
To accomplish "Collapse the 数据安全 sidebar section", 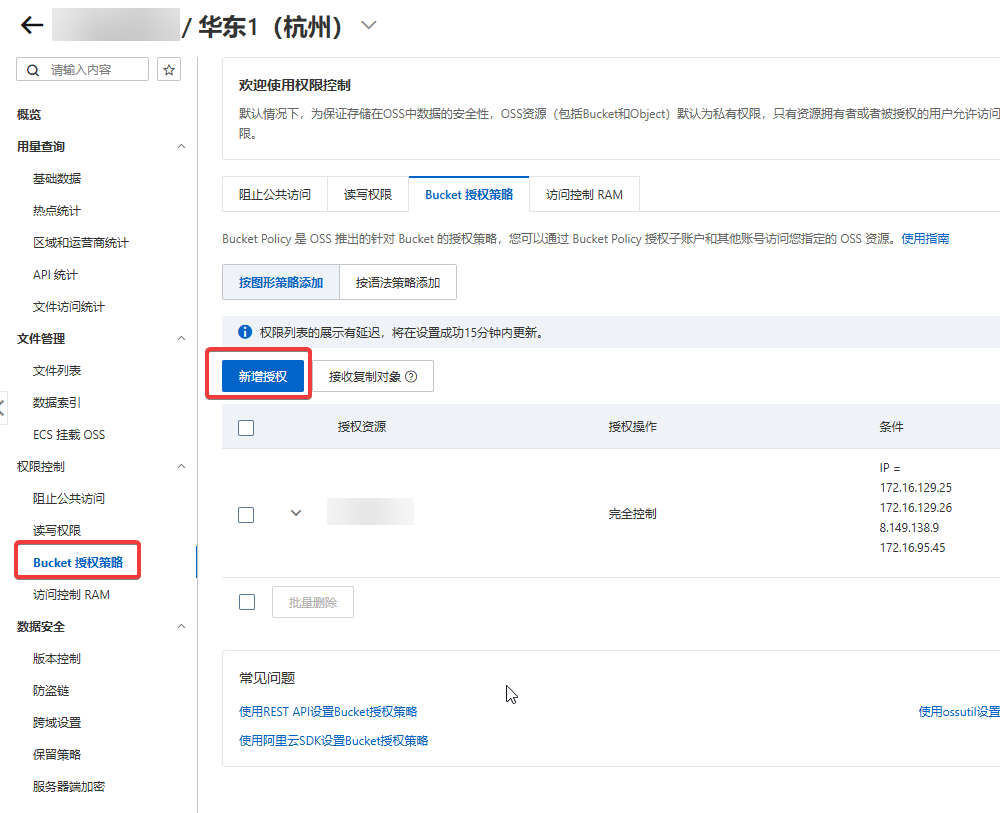I will 181,626.
